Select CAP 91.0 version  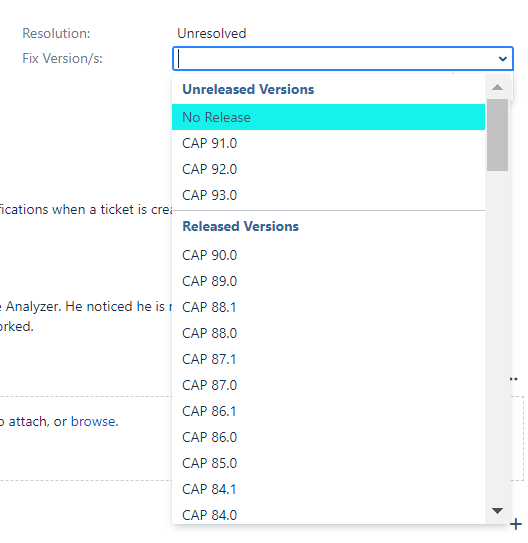click(x=328, y=143)
